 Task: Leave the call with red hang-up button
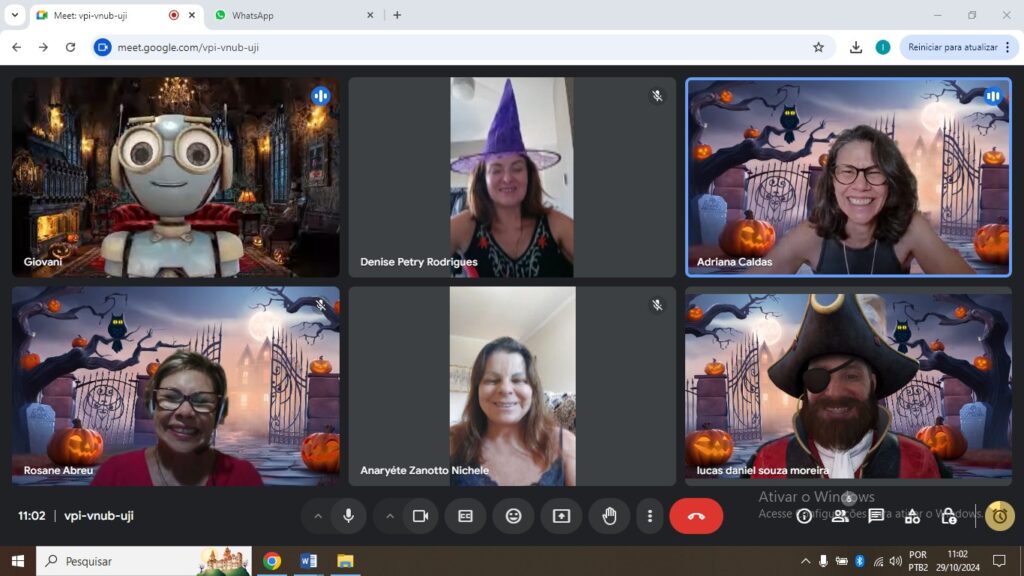coord(696,516)
